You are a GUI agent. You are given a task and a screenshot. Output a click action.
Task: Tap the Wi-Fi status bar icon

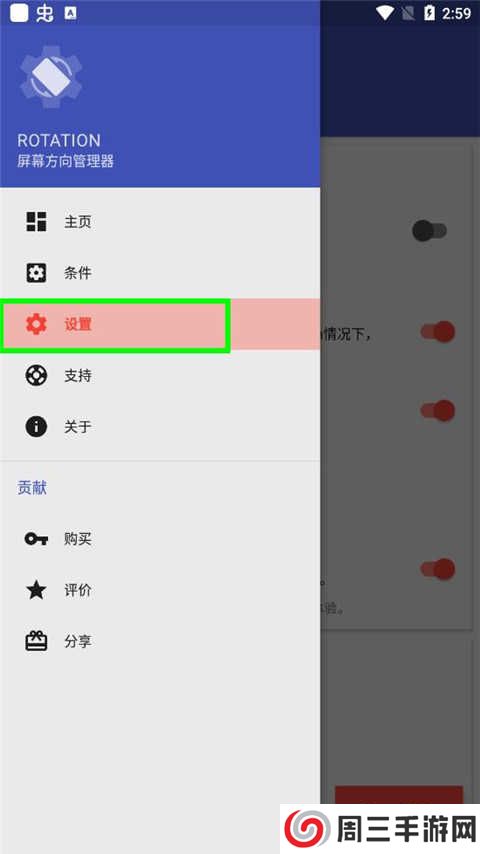385,13
